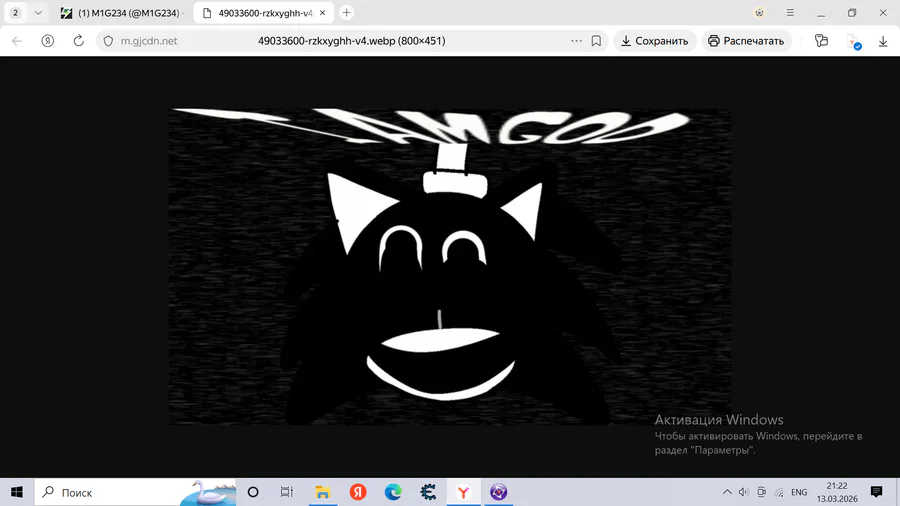The width and height of the screenshot is (900, 506).
Task: Open the tab count button showing 2
Action: 15,13
